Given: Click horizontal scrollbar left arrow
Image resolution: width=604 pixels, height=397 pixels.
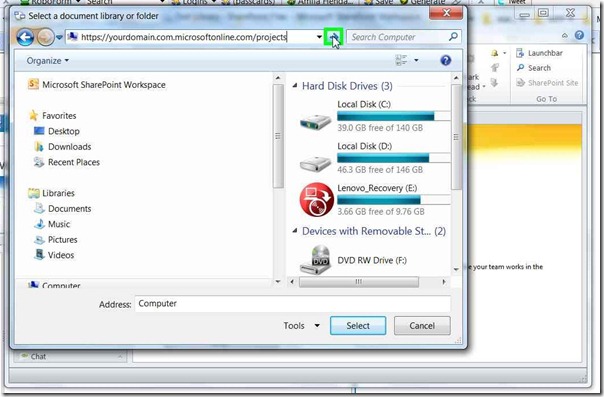Looking at the screenshot, I should 292,282.
